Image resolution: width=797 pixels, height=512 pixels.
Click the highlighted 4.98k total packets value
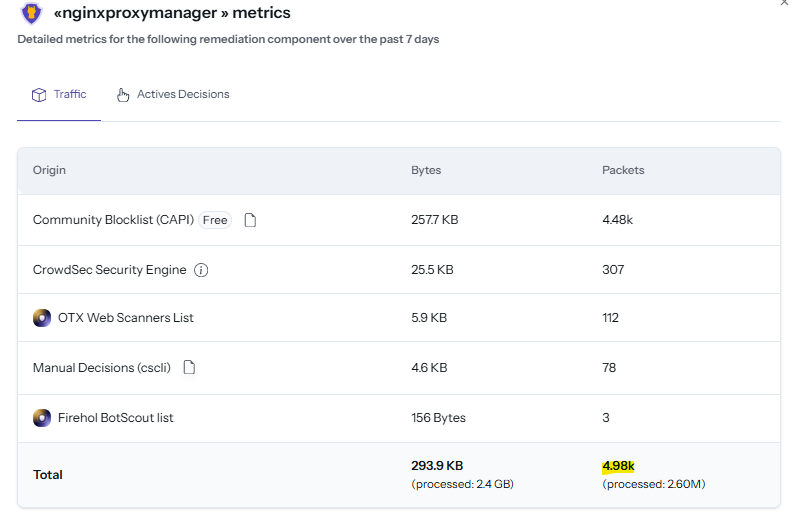coord(618,466)
